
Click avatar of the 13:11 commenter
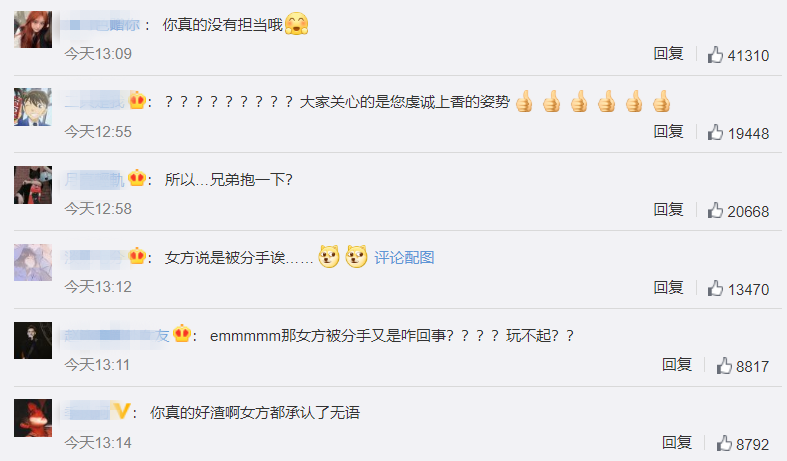coord(33,340)
